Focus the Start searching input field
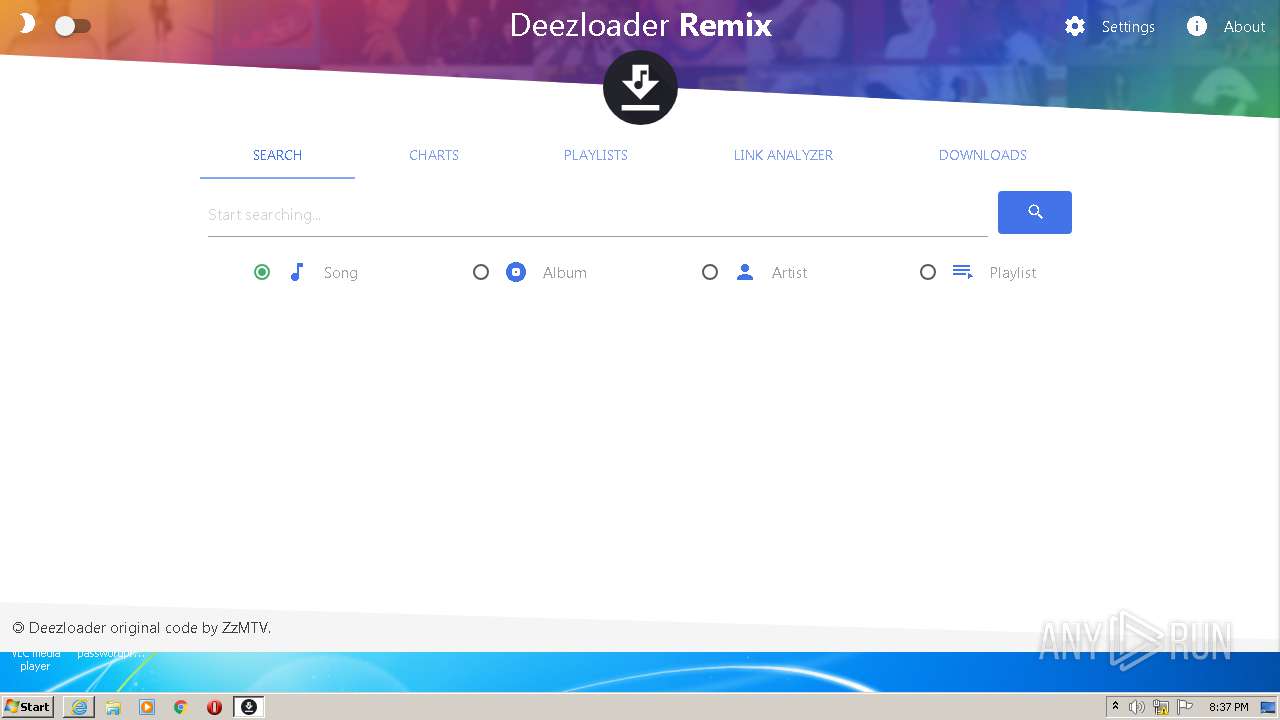The height and width of the screenshot is (720, 1280). [597, 215]
